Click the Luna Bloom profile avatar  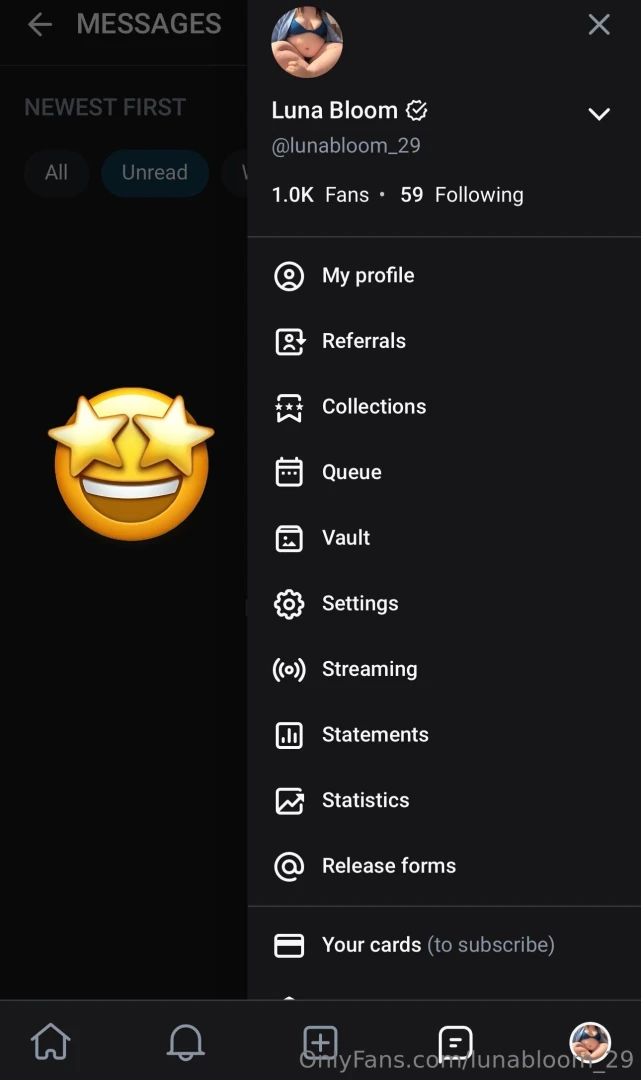click(x=307, y=42)
